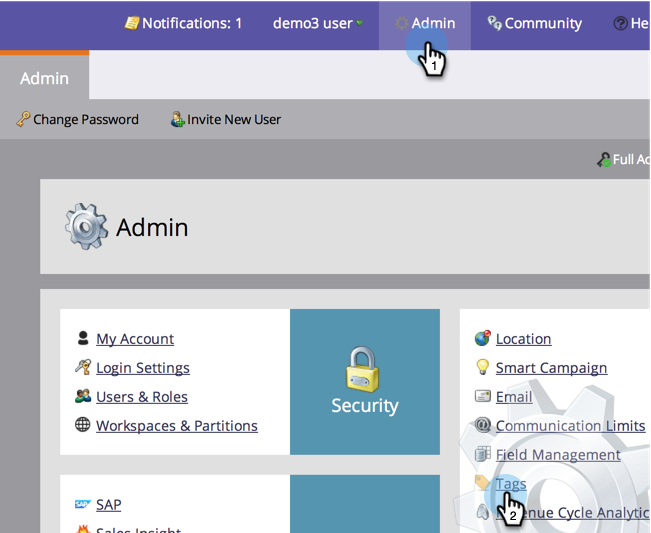Image resolution: width=651 pixels, height=533 pixels.
Task: Click the large Admin gear icon
Action: pos(86,226)
